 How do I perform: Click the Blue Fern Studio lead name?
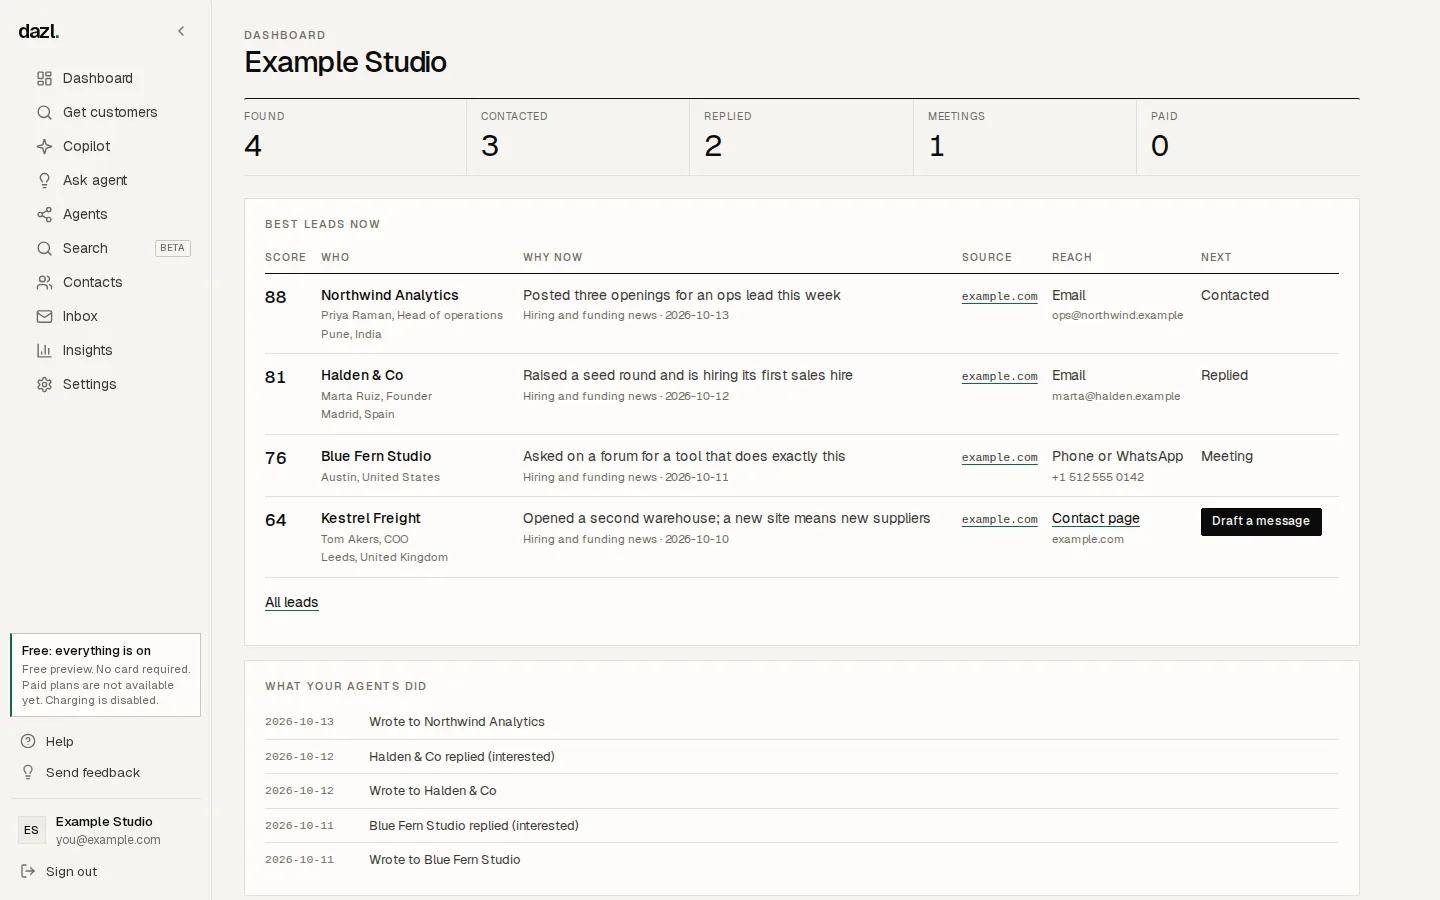coord(376,456)
